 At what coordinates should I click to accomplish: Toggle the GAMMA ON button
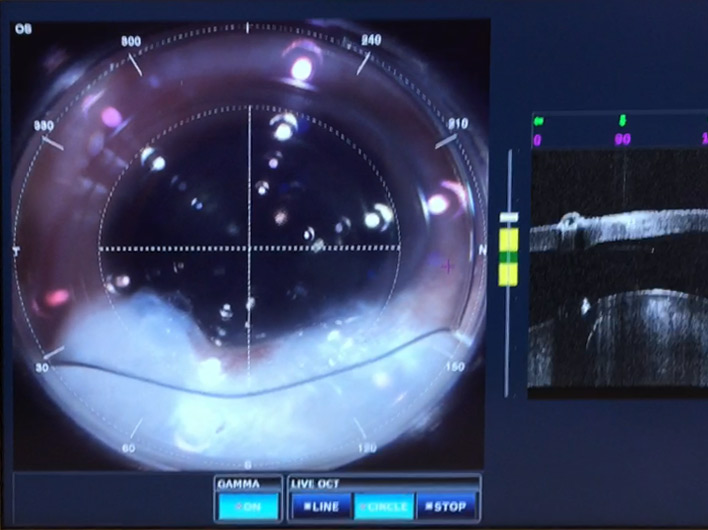[x=247, y=506]
